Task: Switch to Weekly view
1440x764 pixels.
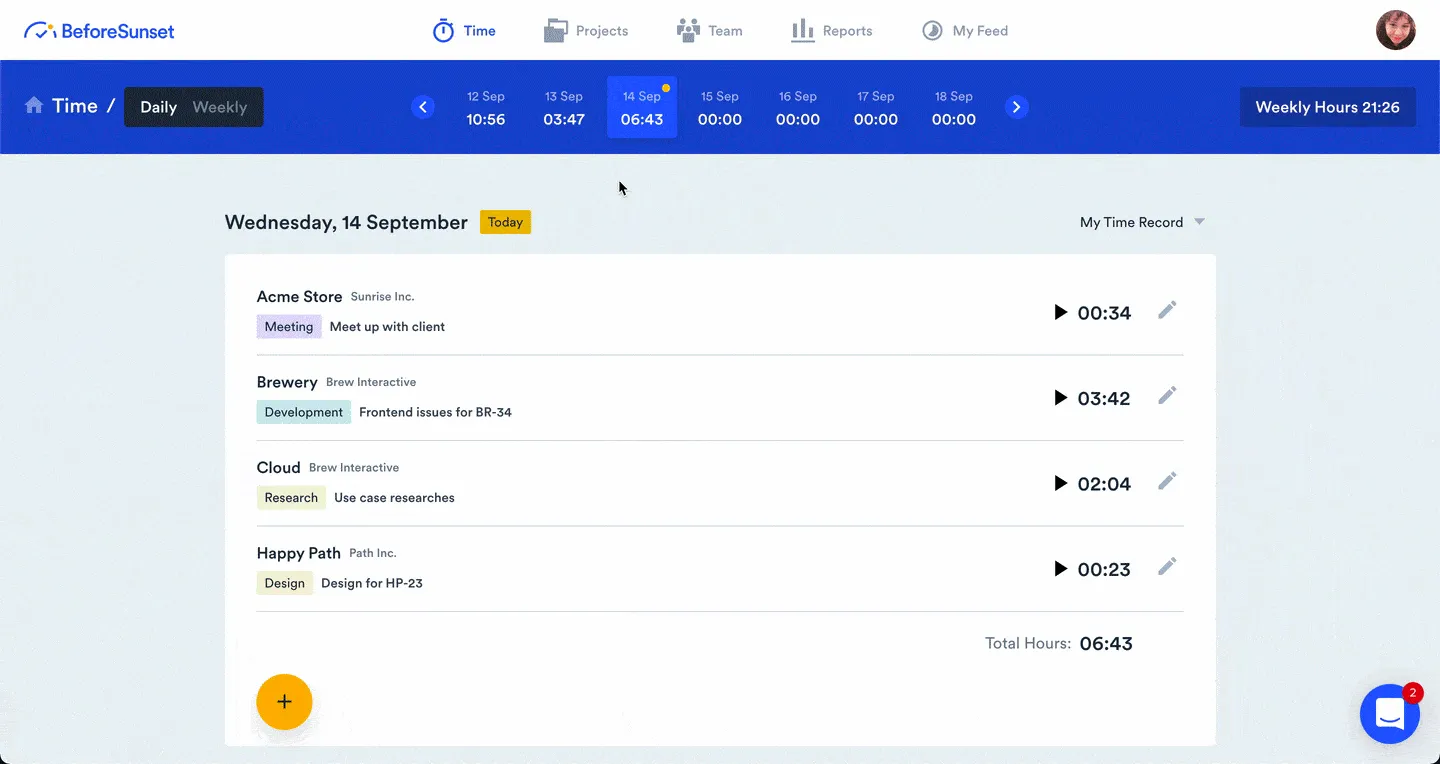Action: (220, 107)
